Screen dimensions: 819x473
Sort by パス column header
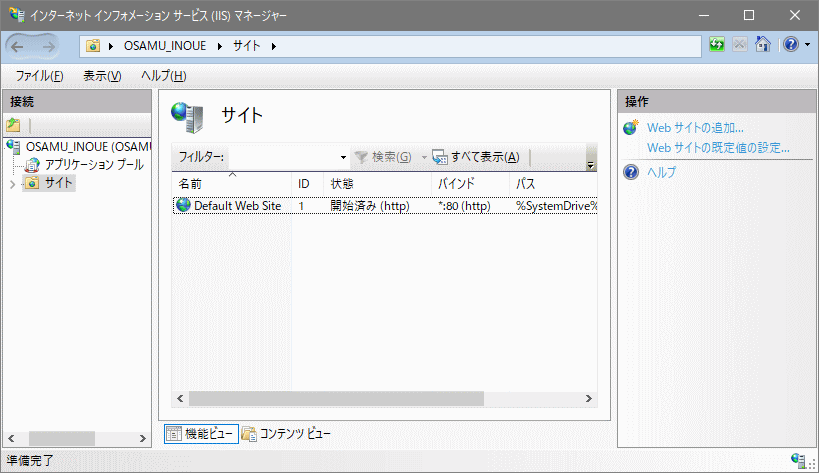(x=553, y=184)
